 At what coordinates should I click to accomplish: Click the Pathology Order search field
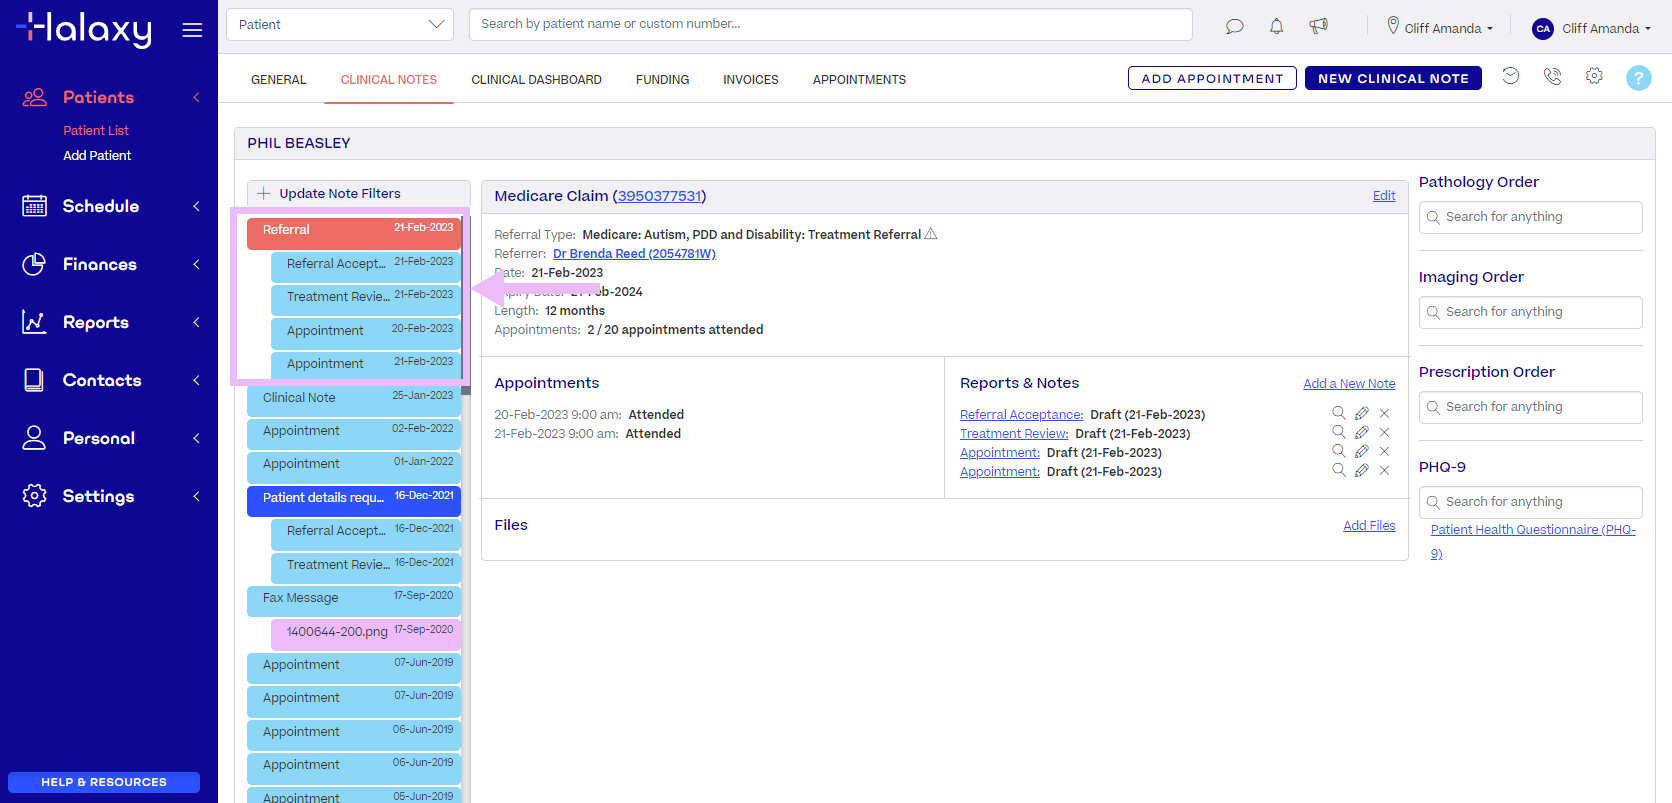click(1530, 217)
